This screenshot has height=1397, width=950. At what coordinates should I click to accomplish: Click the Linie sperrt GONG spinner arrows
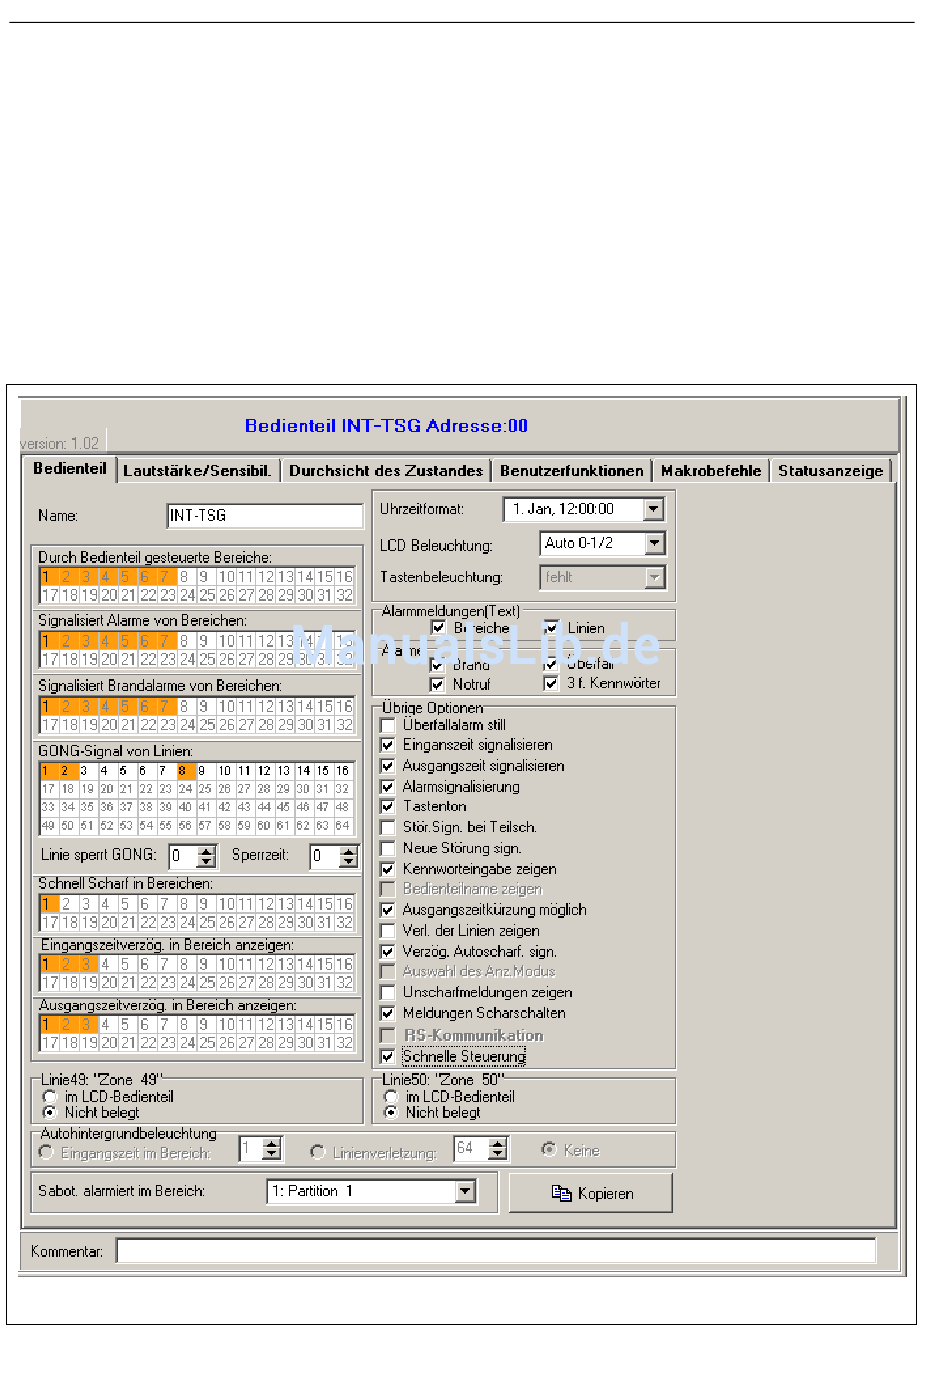coord(207,856)
